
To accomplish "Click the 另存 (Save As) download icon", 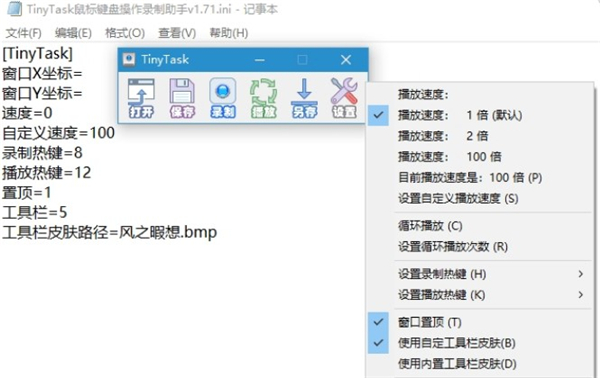I will click(x=304, y=98).
